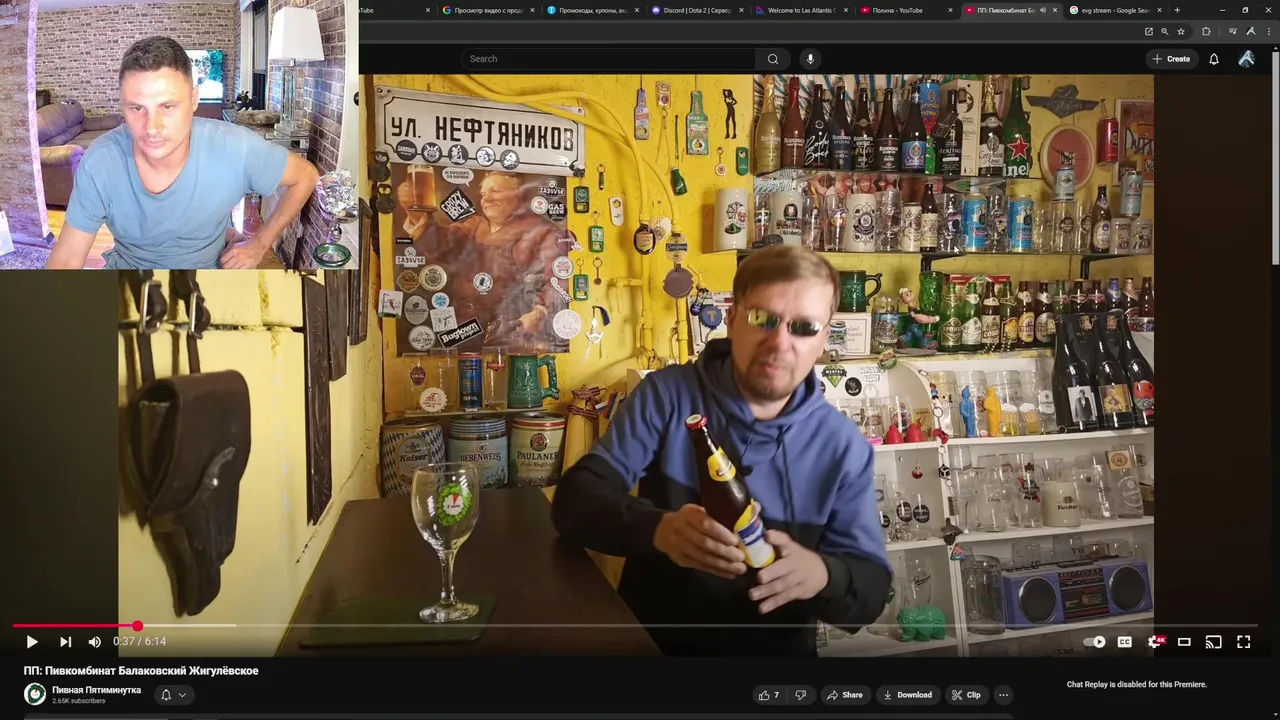The width and height of the screenshot is (1280, 720).
Task: Click the YouTube Search field
Action: [x=610, y=59]
